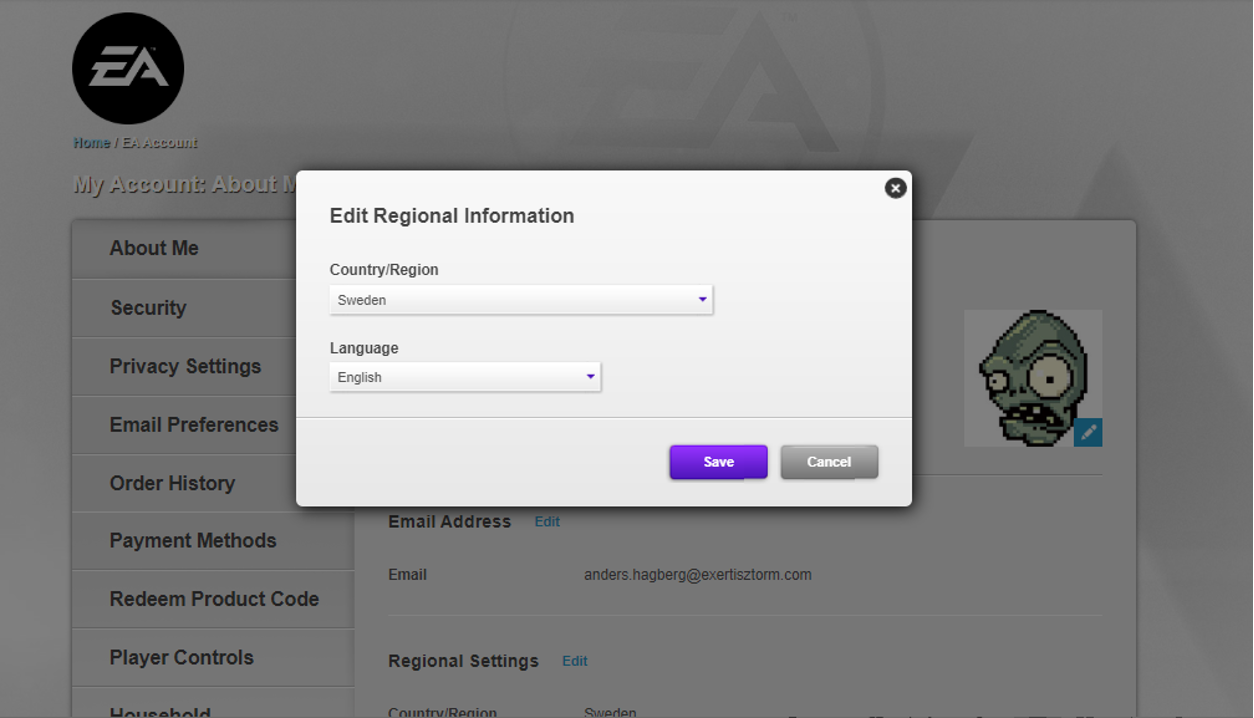Go to the Home breadcrumb link
This screenshot has width=1254, height=718.
(x=91, y=143)
